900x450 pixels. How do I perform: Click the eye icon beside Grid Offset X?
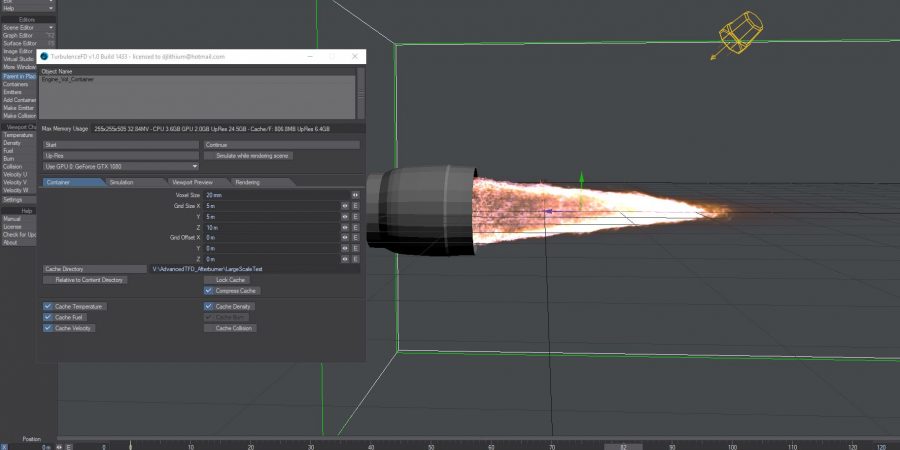click(345, 238)
